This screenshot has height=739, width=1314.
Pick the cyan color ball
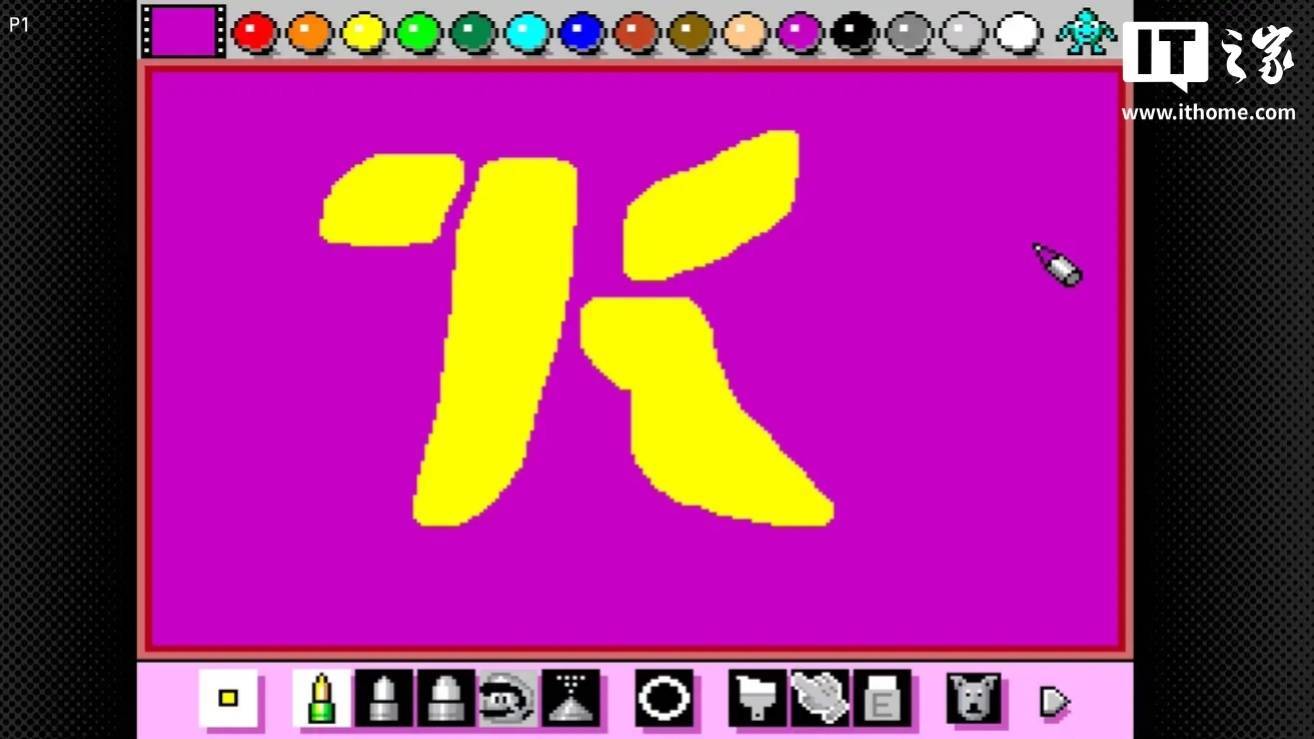(527, 32)
